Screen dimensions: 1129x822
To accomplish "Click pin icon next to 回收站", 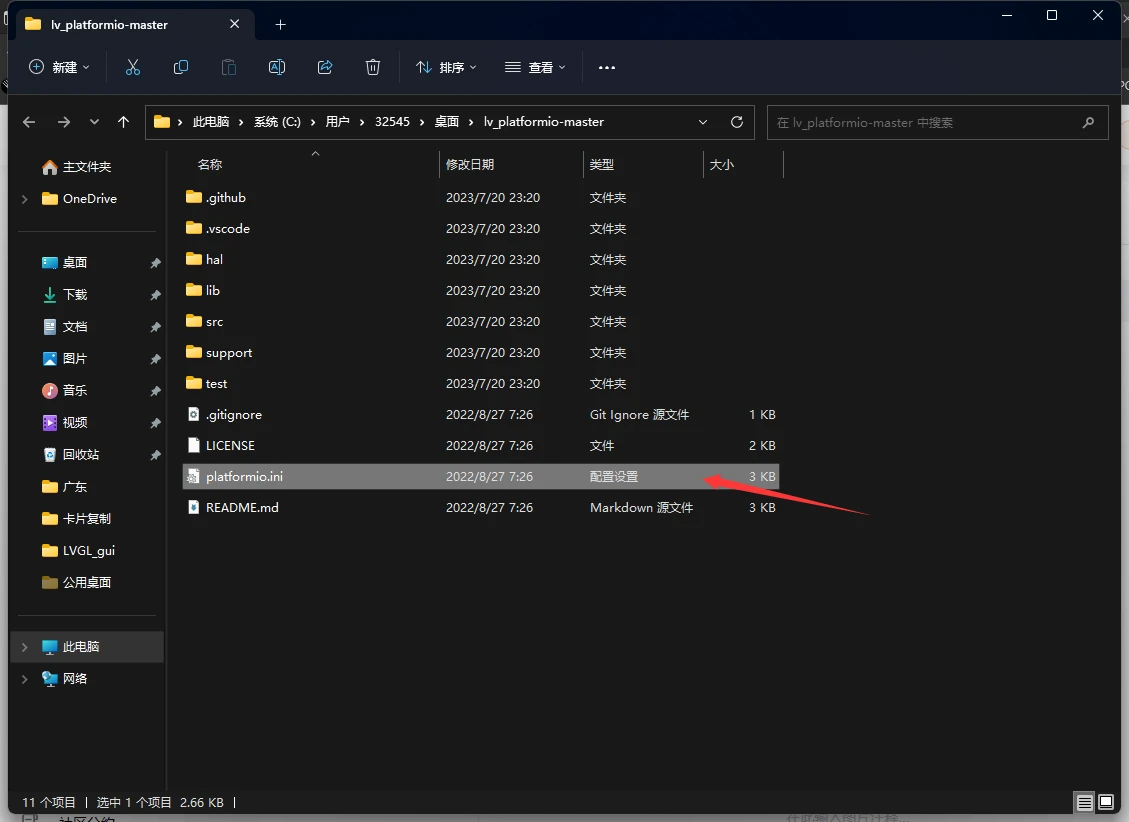I will [x=155, y=455].
